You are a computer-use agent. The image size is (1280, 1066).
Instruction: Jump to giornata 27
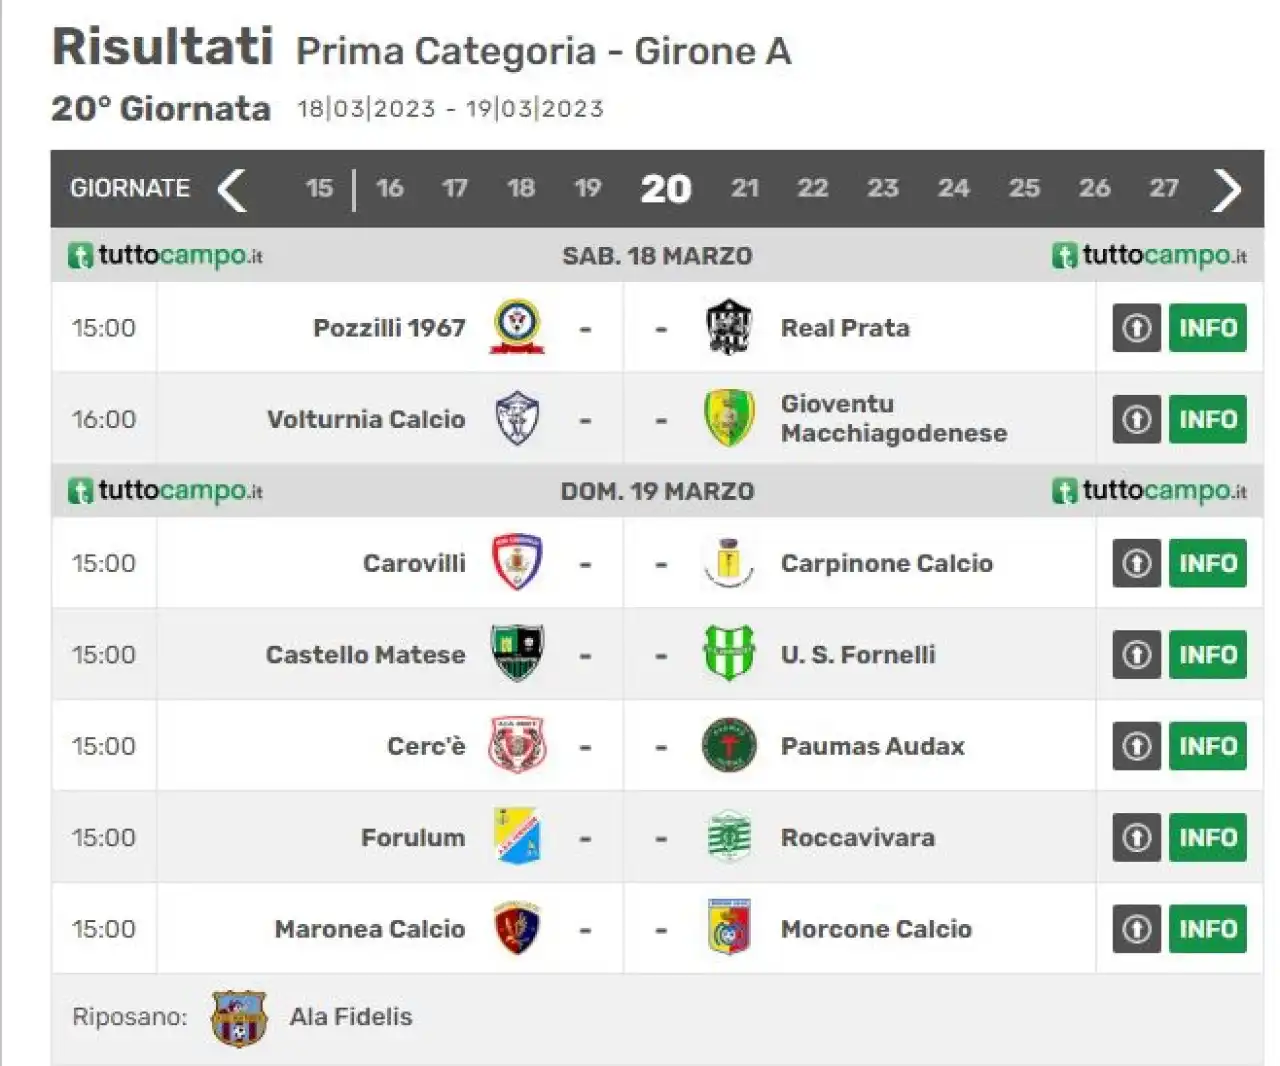click(1163, 188)
